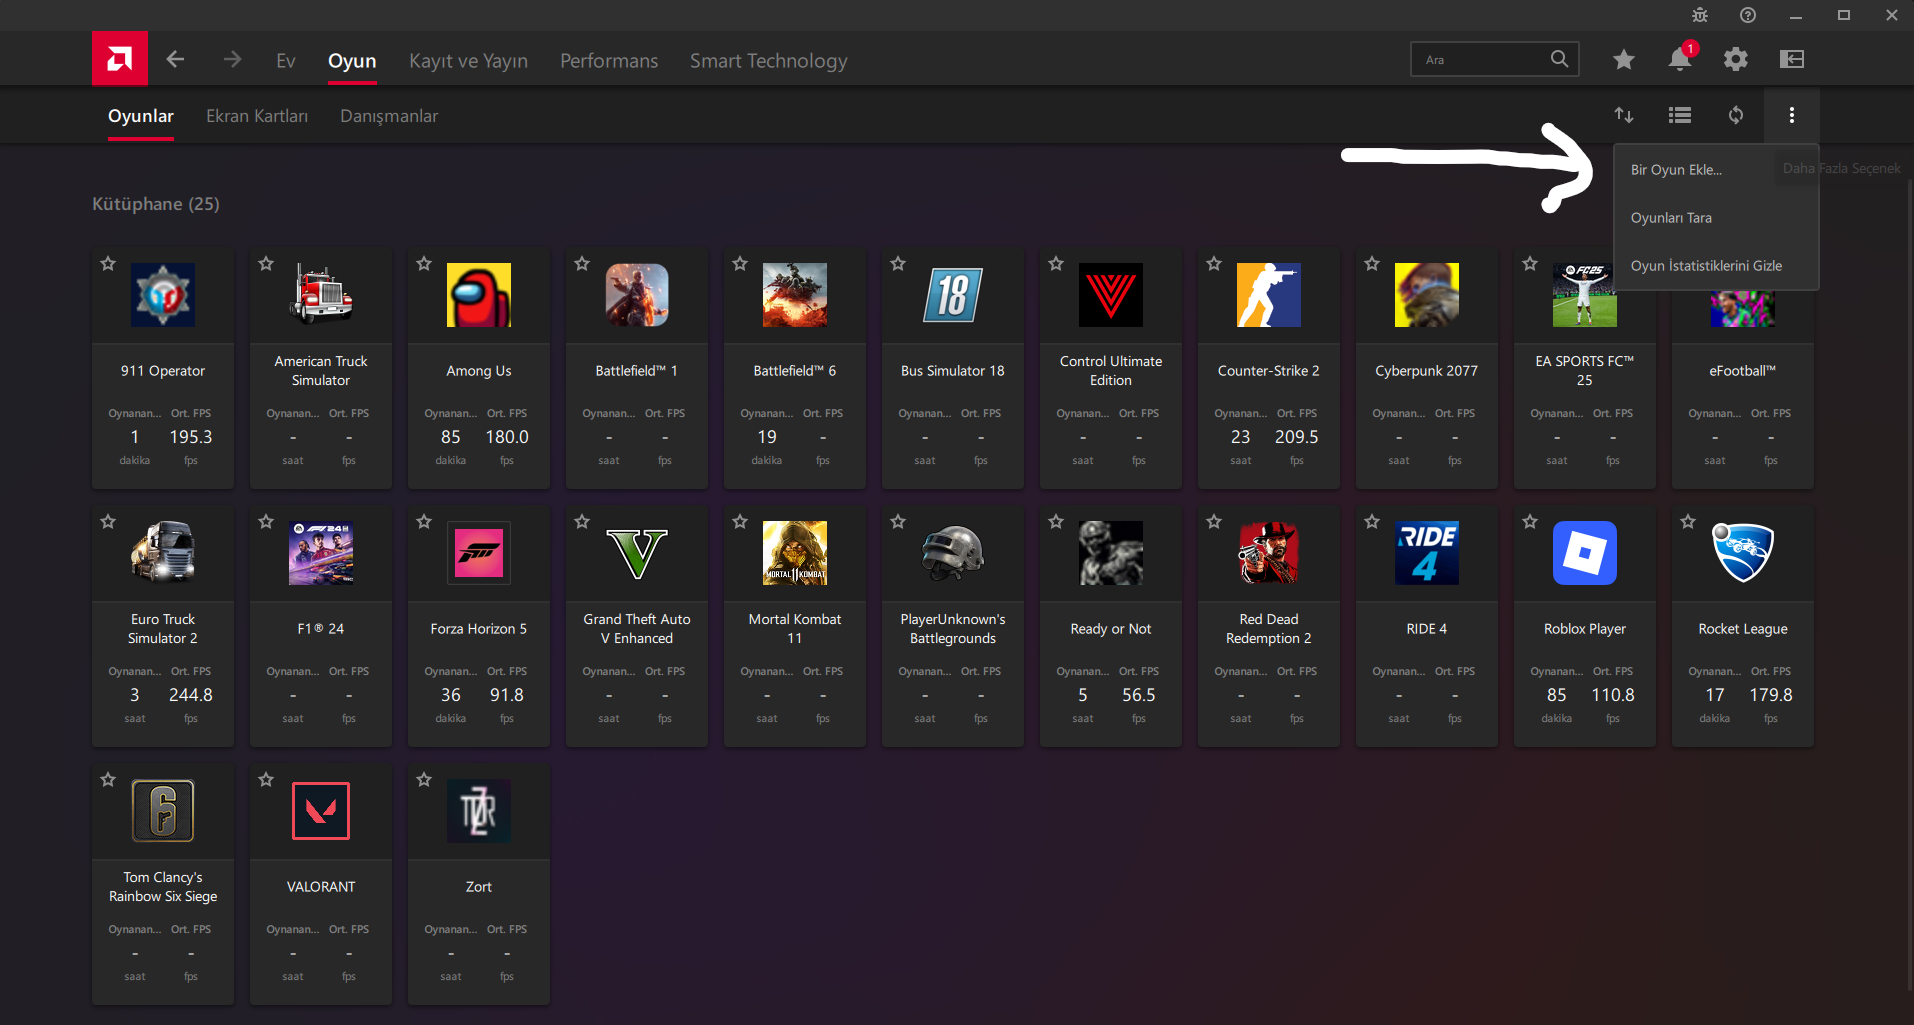Open the notifications bell icon

(1680, 60)
